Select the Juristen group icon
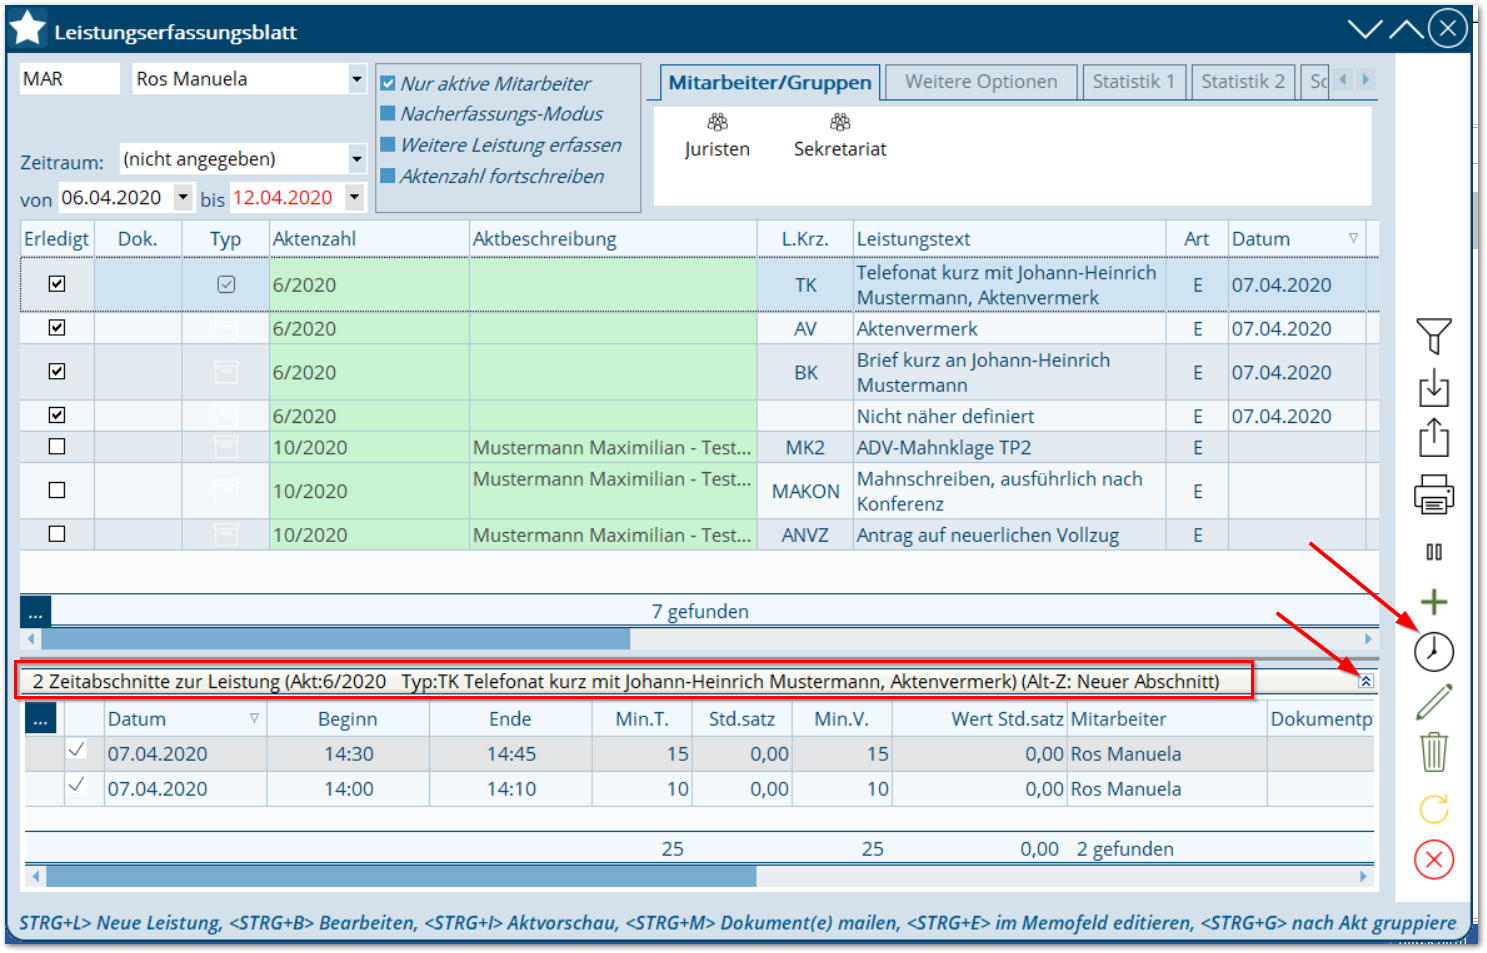1487x953 pixels. 717,123
